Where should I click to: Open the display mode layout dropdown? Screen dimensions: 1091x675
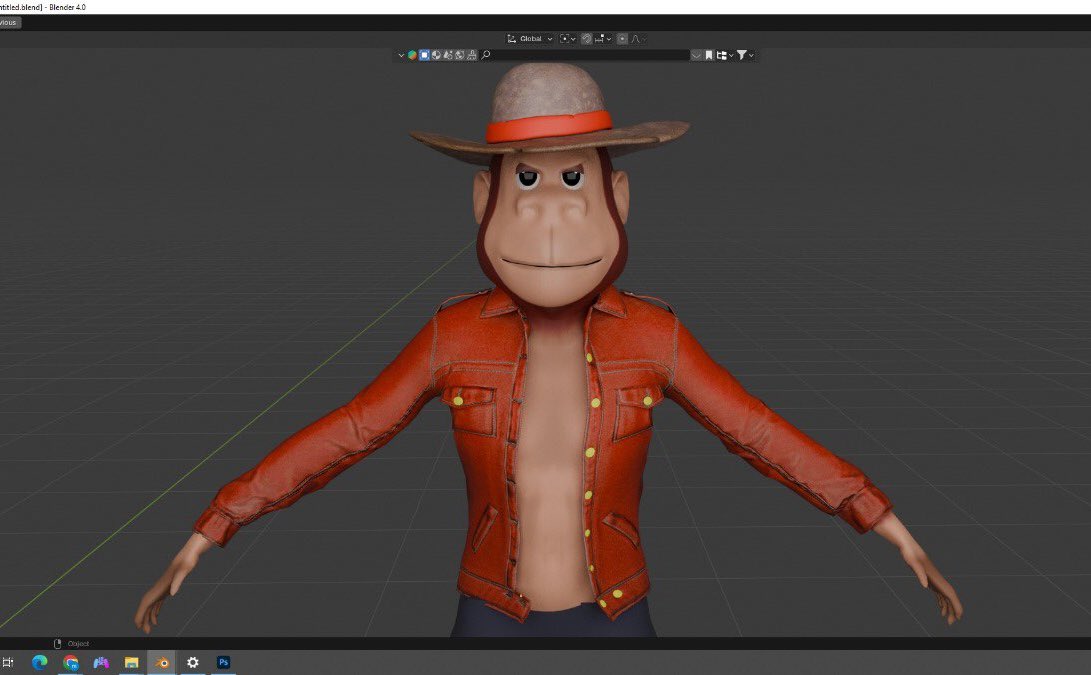tap(725, 55)
